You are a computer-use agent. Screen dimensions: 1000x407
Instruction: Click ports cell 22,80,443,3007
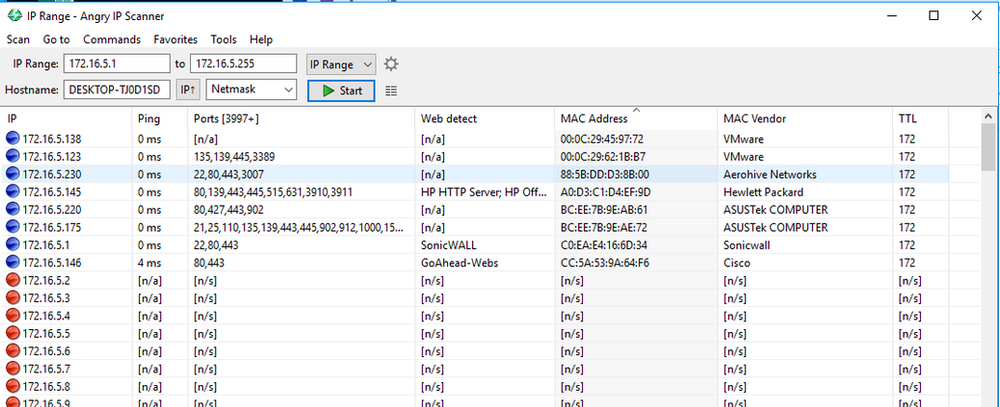coord(229,174)
